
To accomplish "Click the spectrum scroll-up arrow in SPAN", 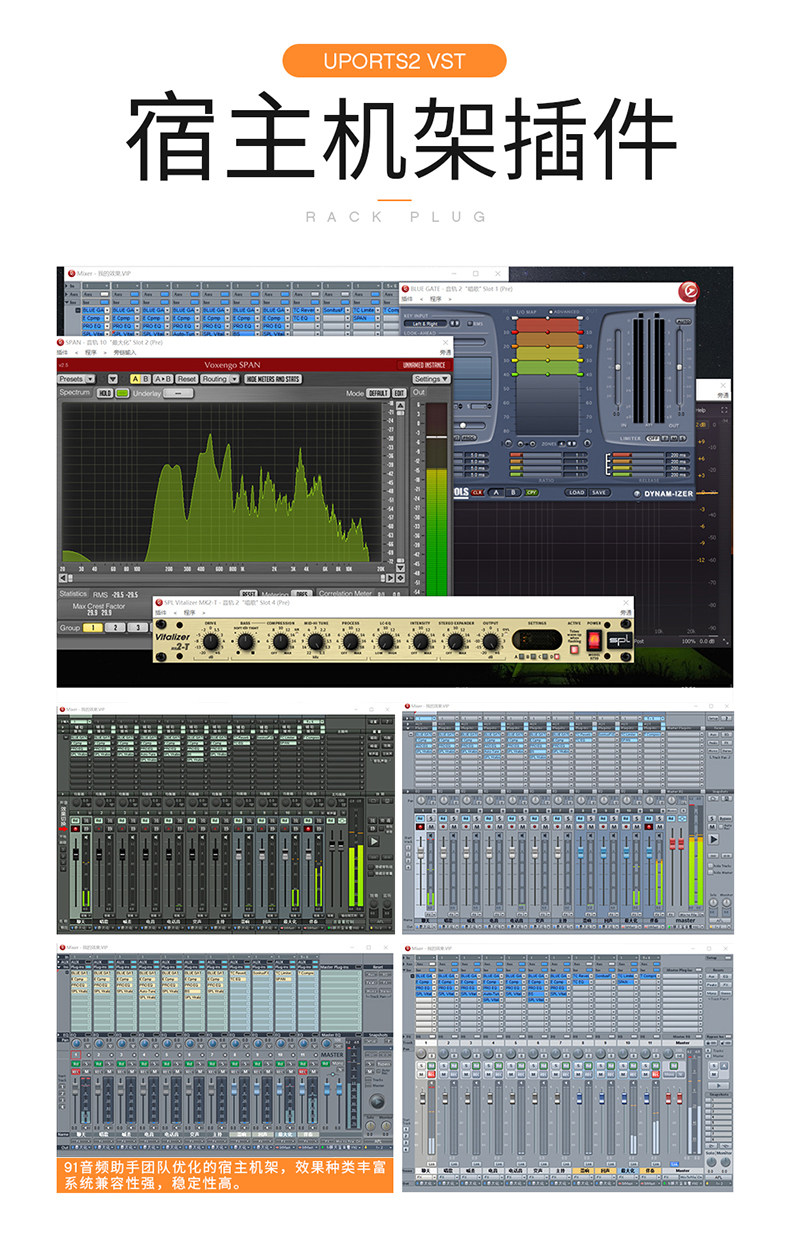I will 400,405.
